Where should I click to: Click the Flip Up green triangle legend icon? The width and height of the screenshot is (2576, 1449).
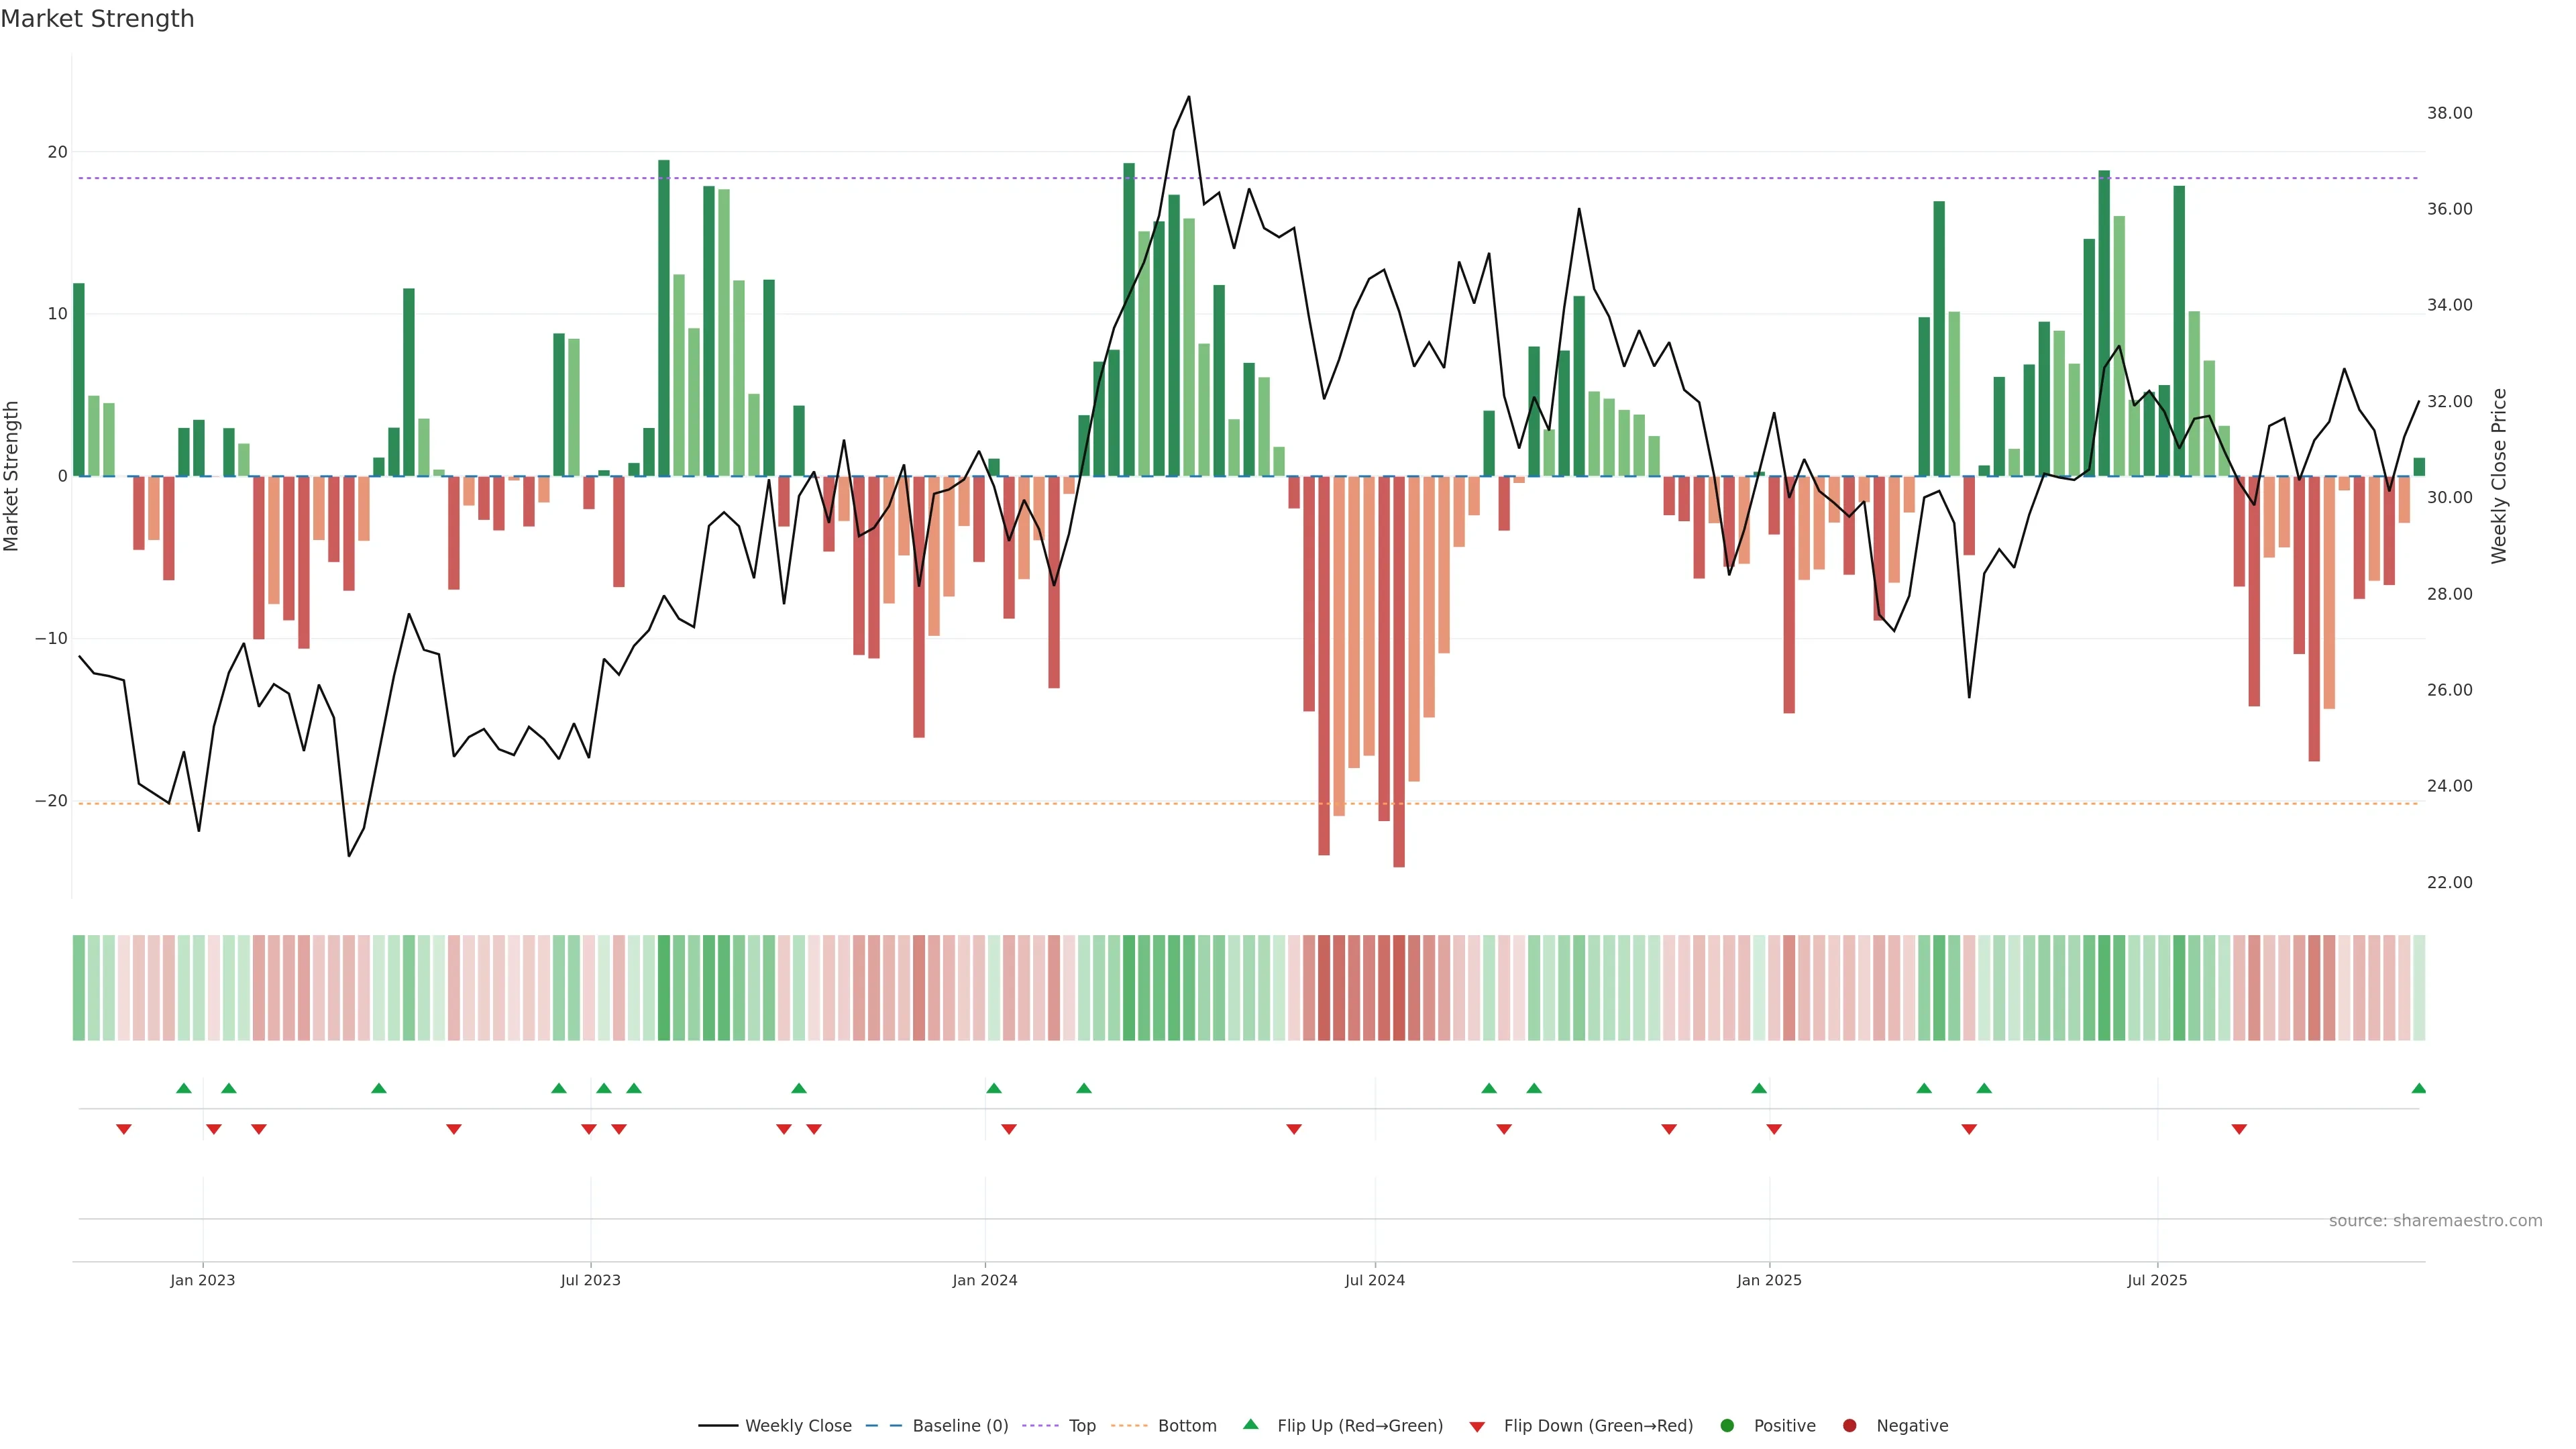[x=1250, y=1424]
